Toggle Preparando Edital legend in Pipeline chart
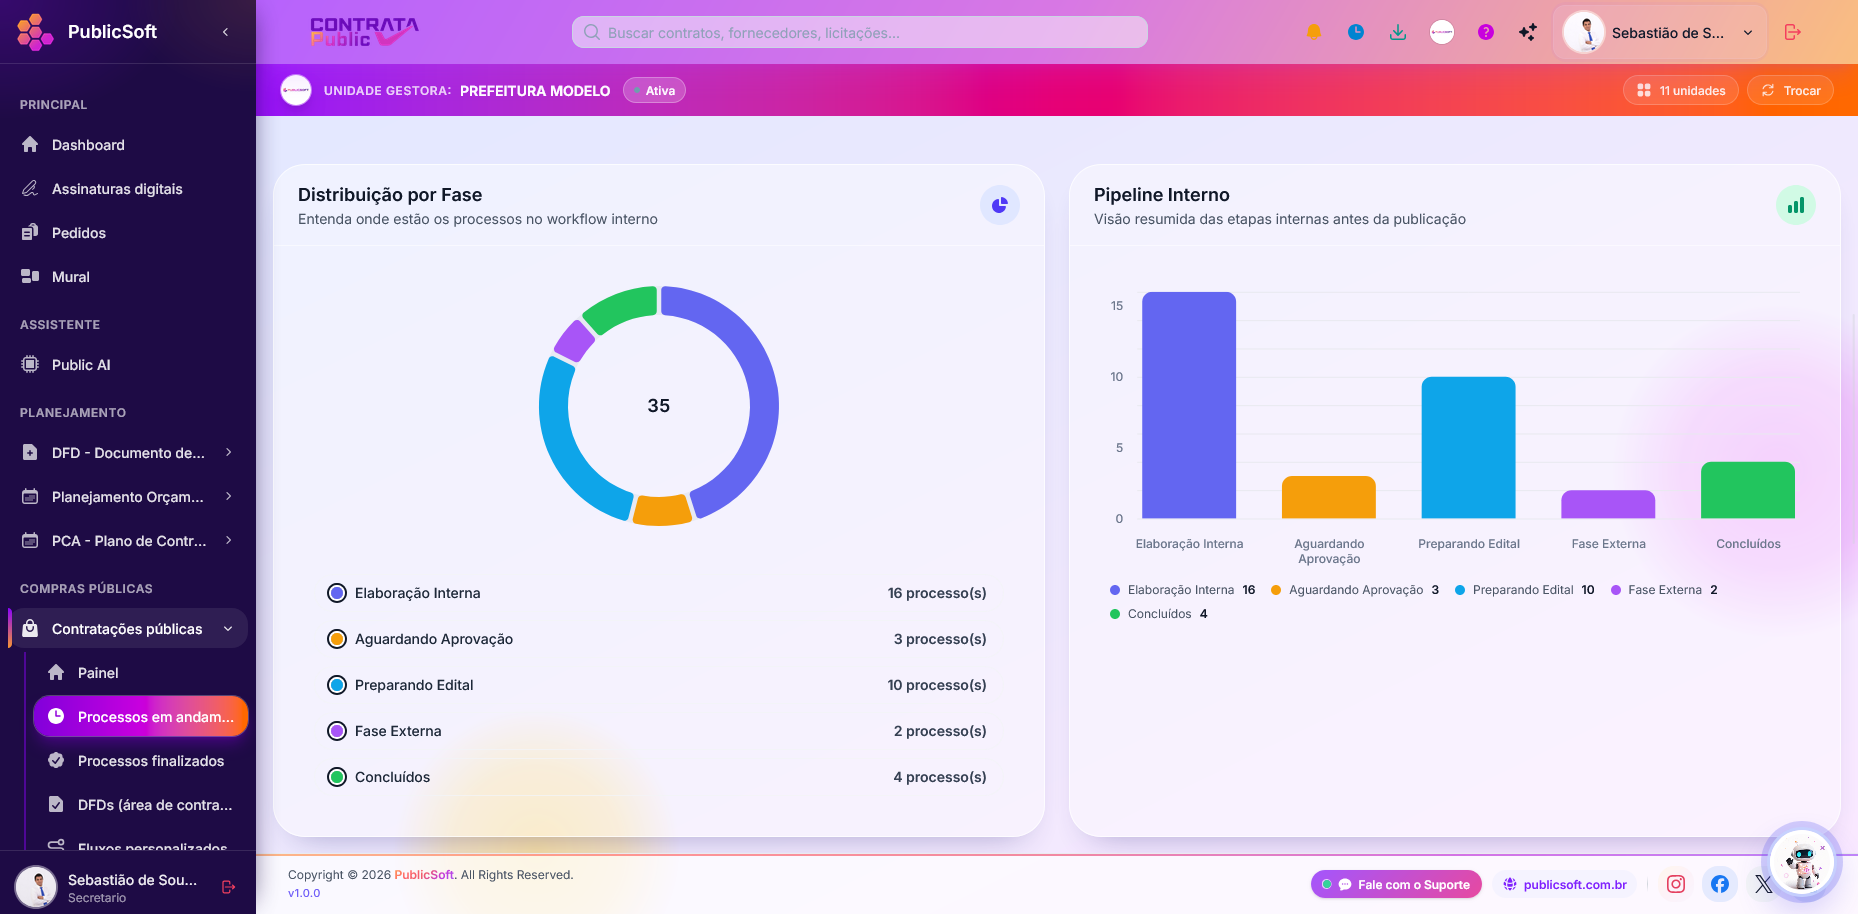The width and height of the screenshot is (1858, 914). (1524, 590)
